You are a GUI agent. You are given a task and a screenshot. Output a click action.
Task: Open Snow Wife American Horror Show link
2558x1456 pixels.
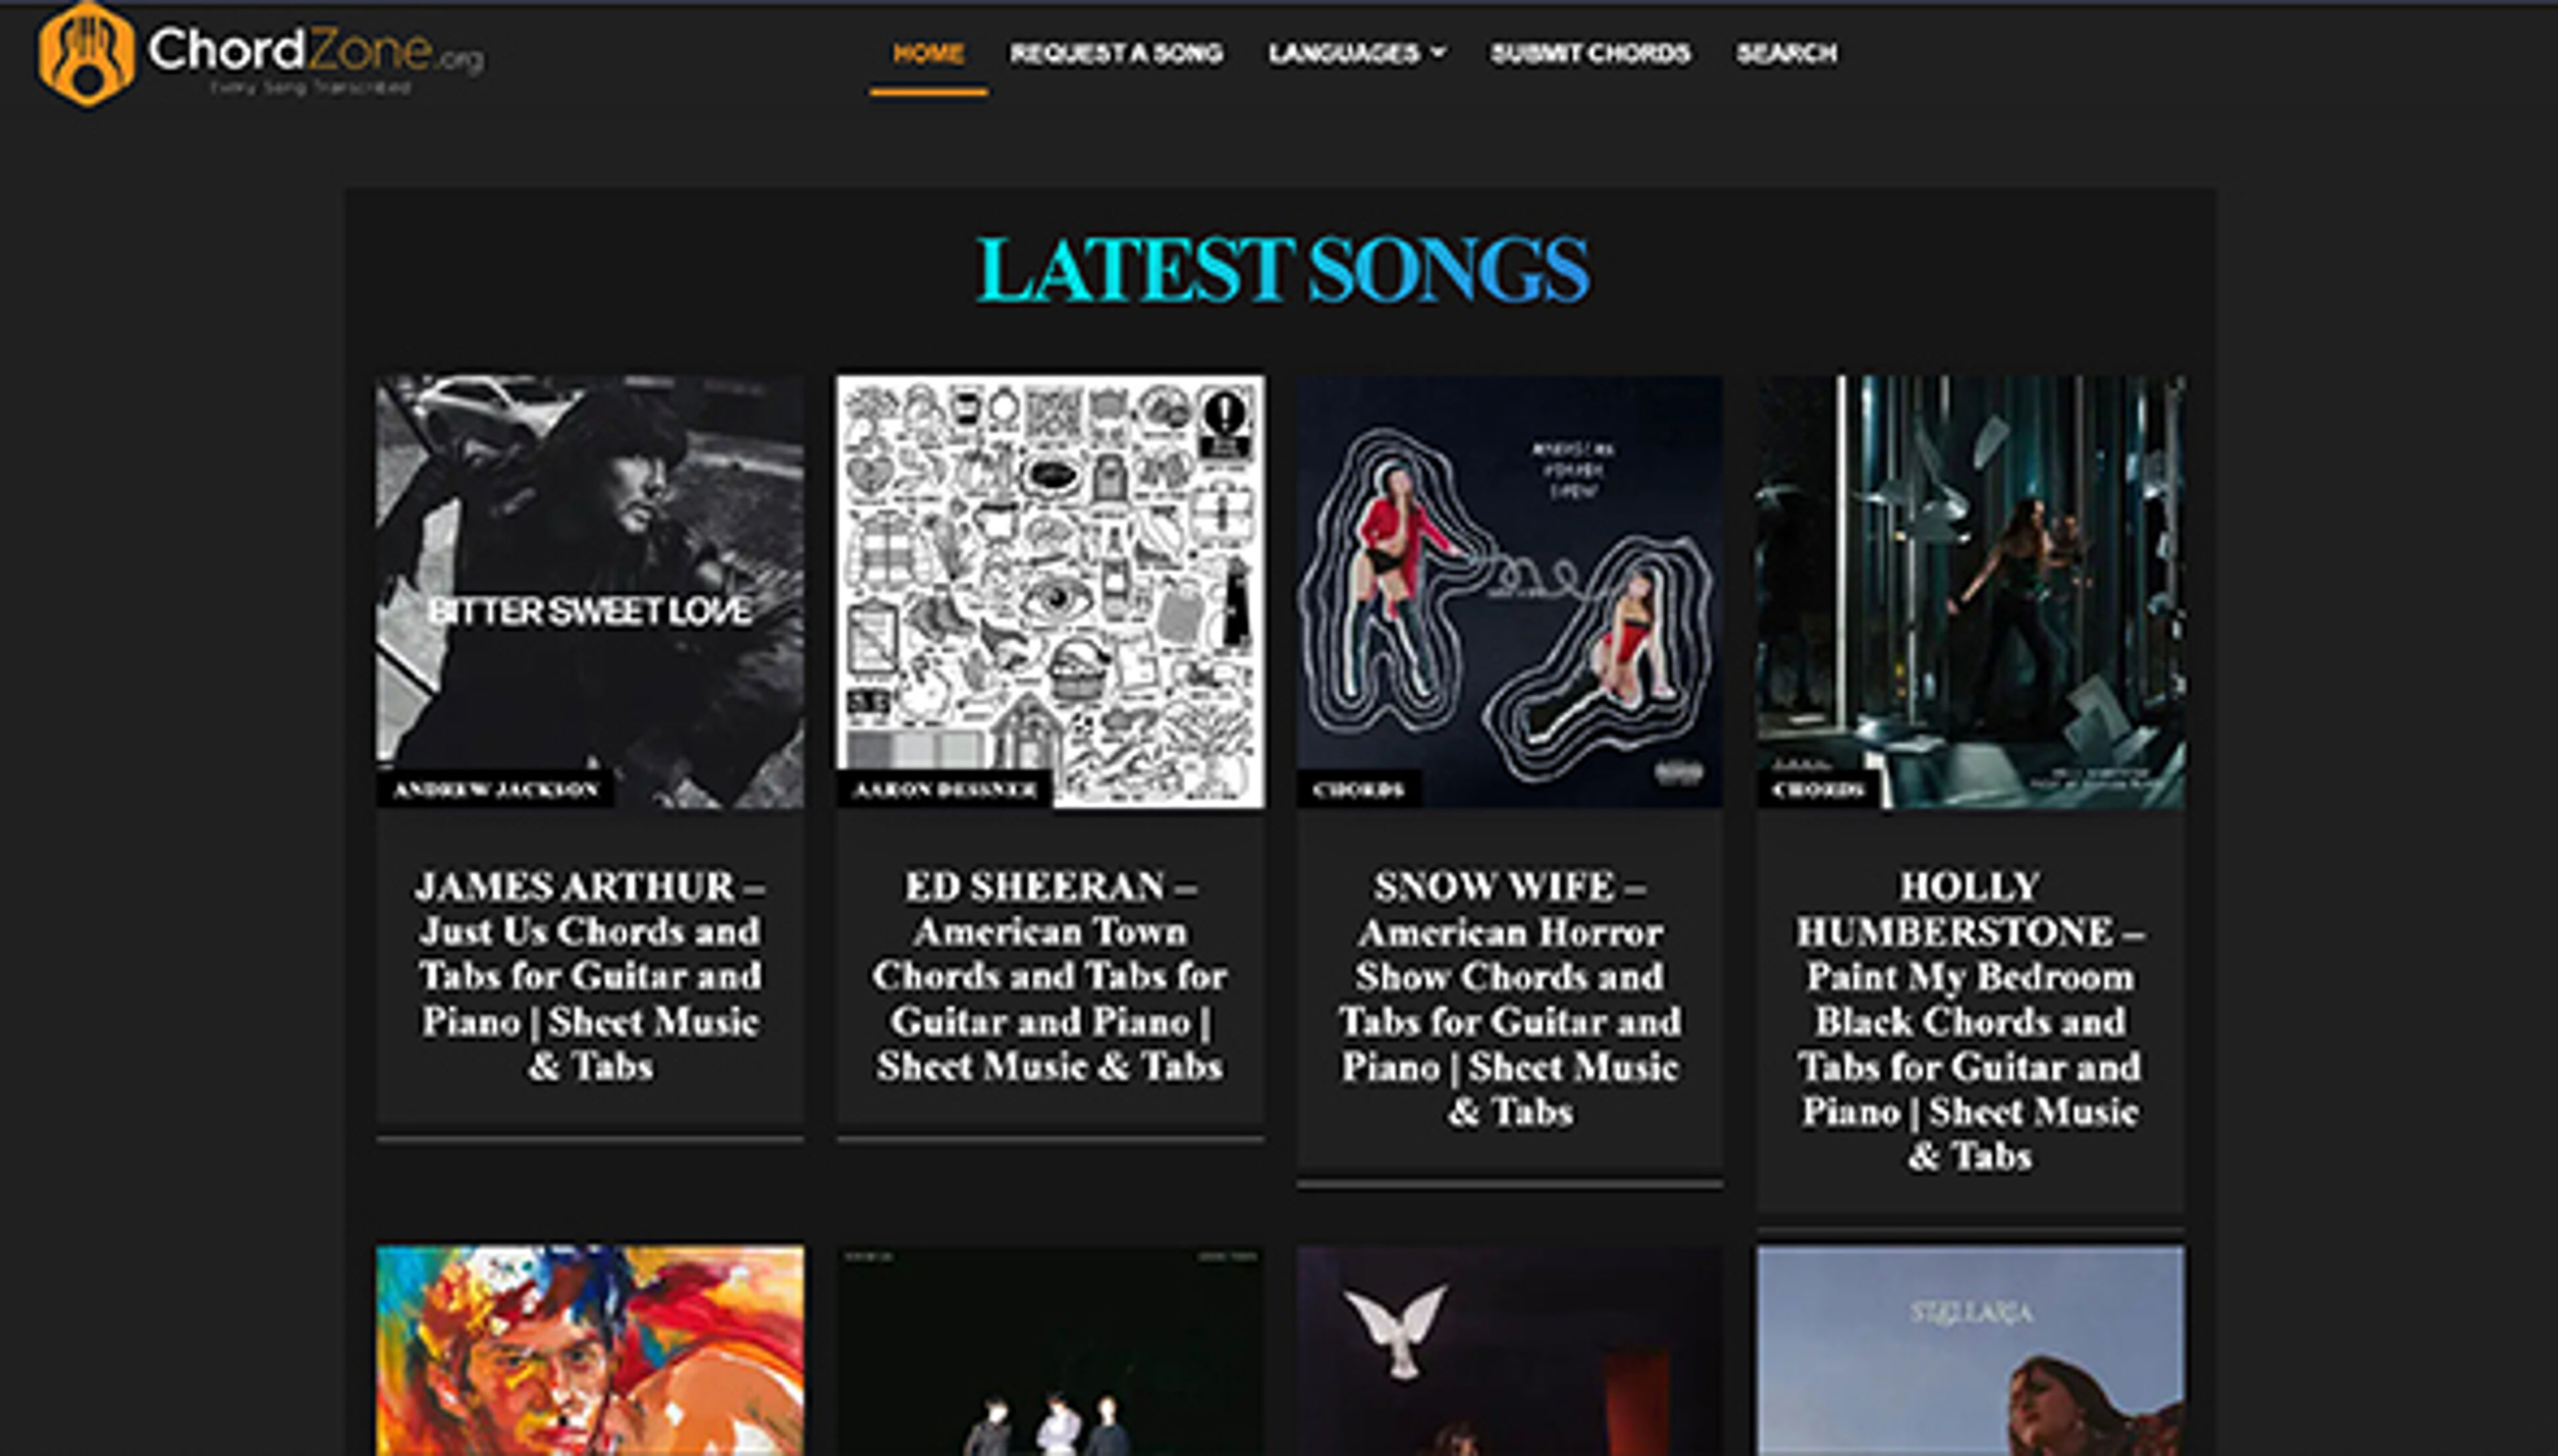click(1510, 998)
